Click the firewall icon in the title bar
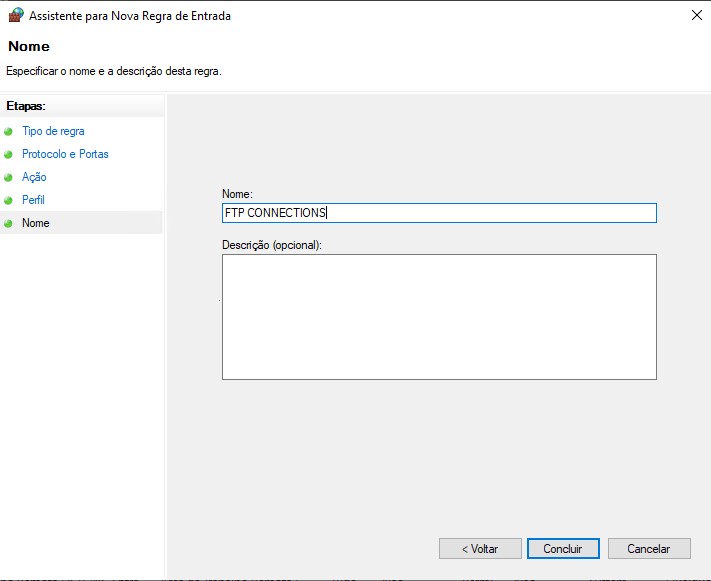The width and height of the screenshot is (711, 581). [15, 15]
